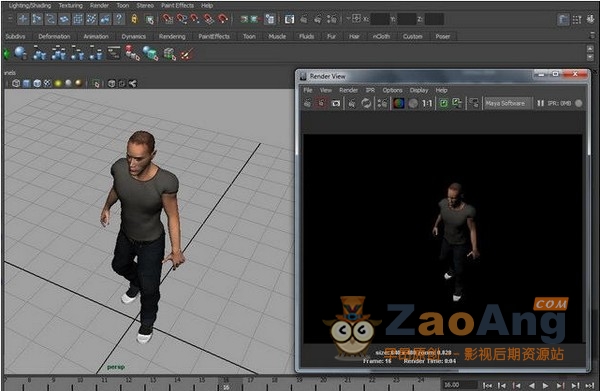Viewport: 600px width, 391px height.
Task: Toggle the Channel Box sidebar icon
Action: tap(591, 19)
